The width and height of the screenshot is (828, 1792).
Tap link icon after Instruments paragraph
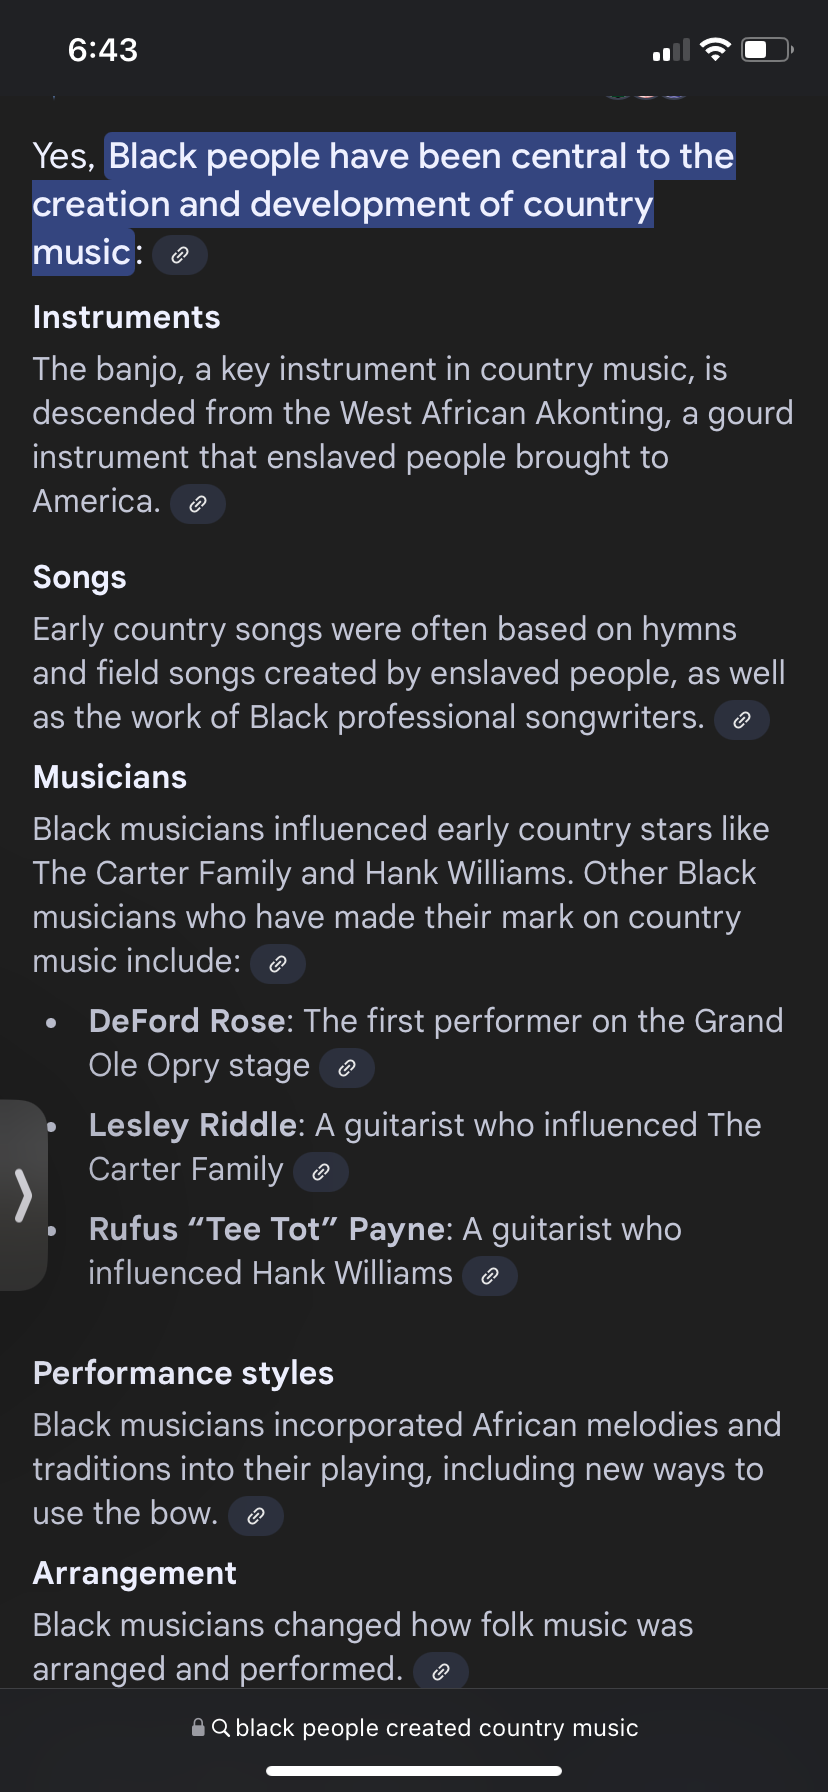pos(198,504)
